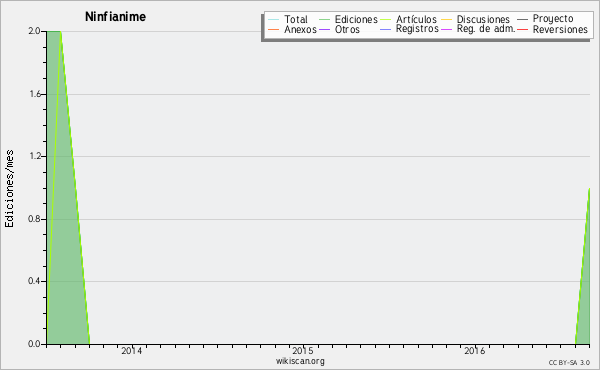Click the "wikiscan.org" caption text
Image resolution: width=600 pixels, height=370 pixels.
click(300, 361)
